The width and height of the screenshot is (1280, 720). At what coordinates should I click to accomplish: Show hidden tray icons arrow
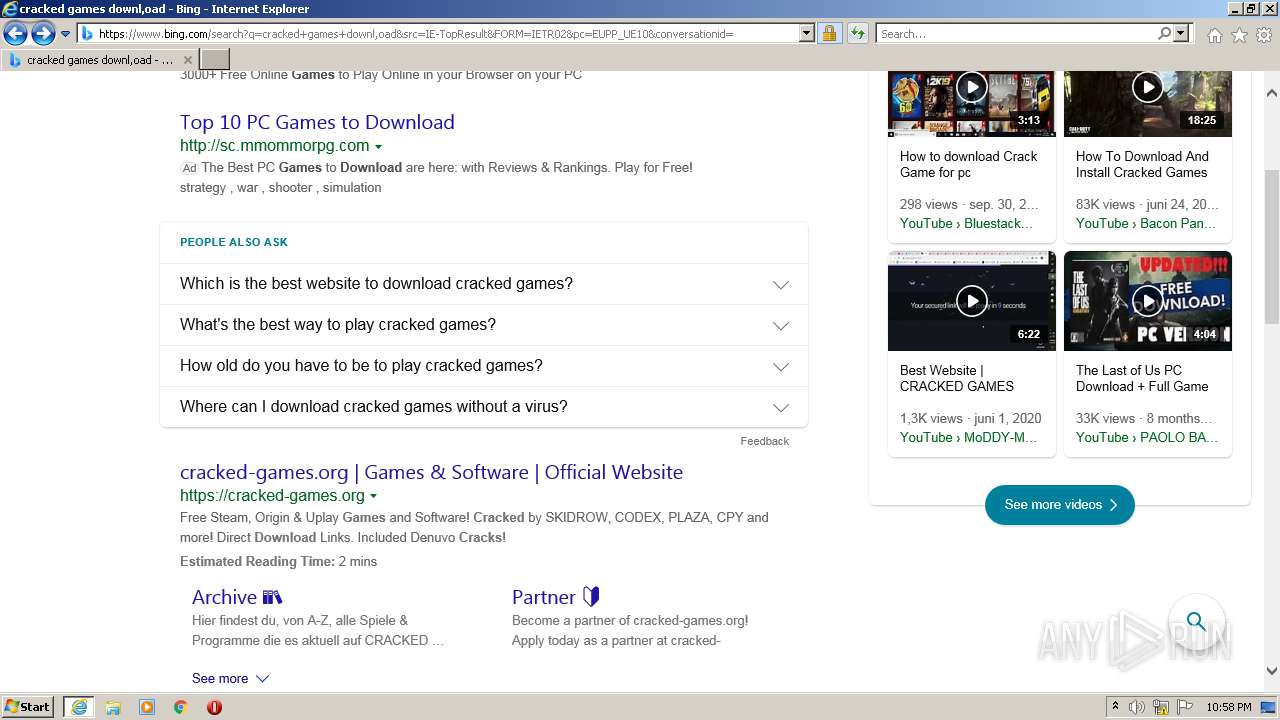click(x=1115, y=707)
